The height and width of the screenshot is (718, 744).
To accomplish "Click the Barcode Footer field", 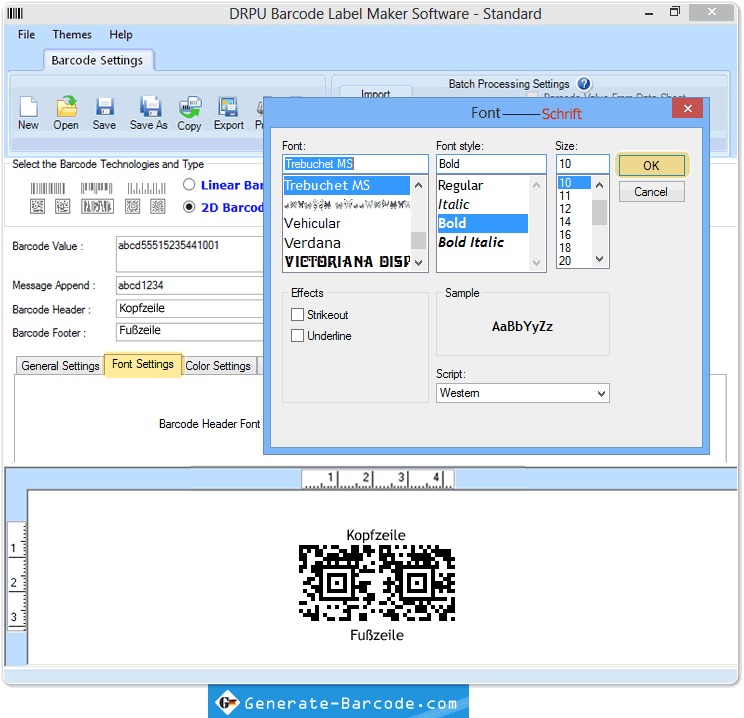I will click(x=190, y=332).
